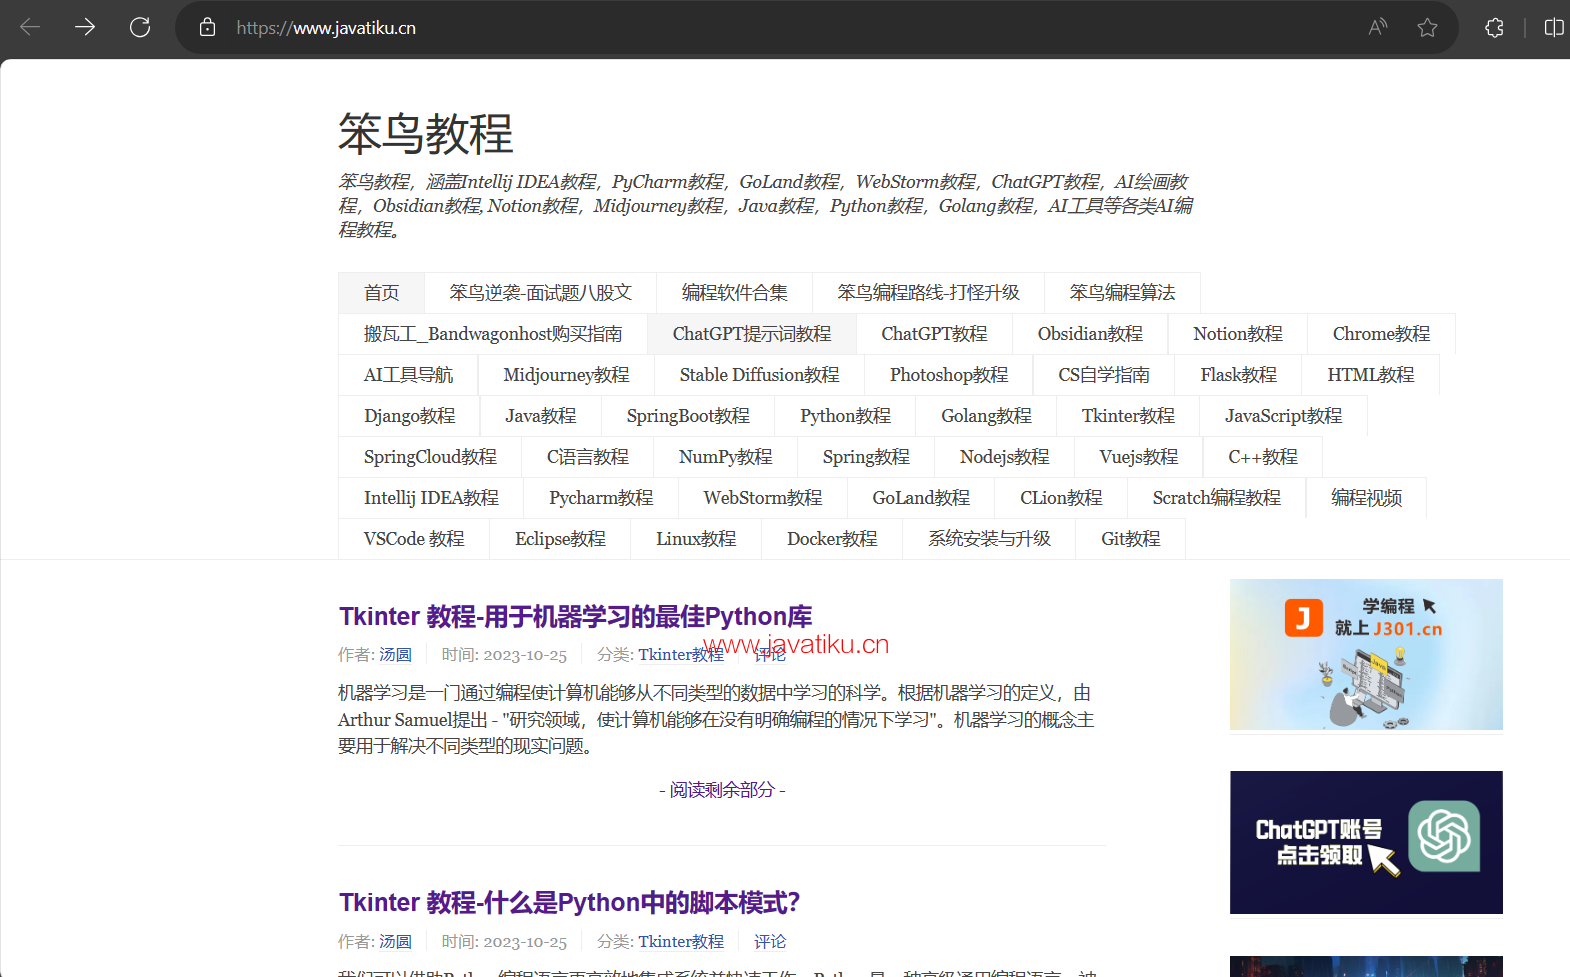Open Django教程 menu item
Viewport: 1570px width, 977px height.
(409, 416)
